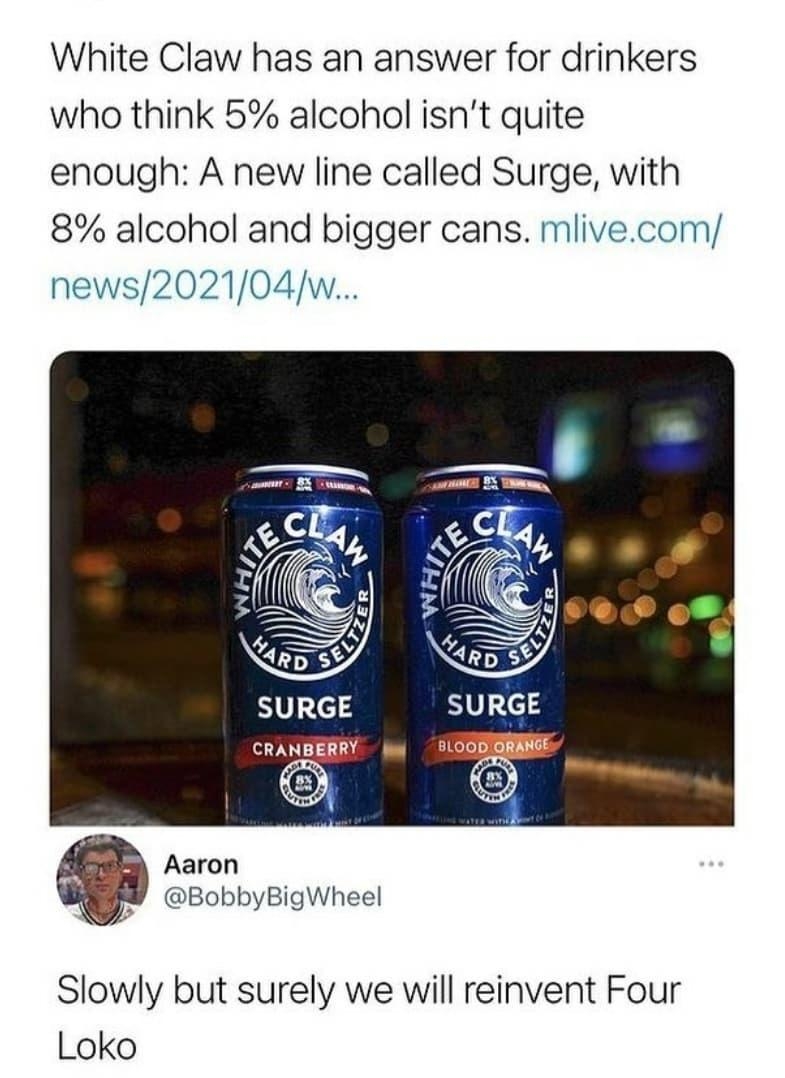
Task: Click SURGE label above the Cranberry banner
Action: (305, 707)
